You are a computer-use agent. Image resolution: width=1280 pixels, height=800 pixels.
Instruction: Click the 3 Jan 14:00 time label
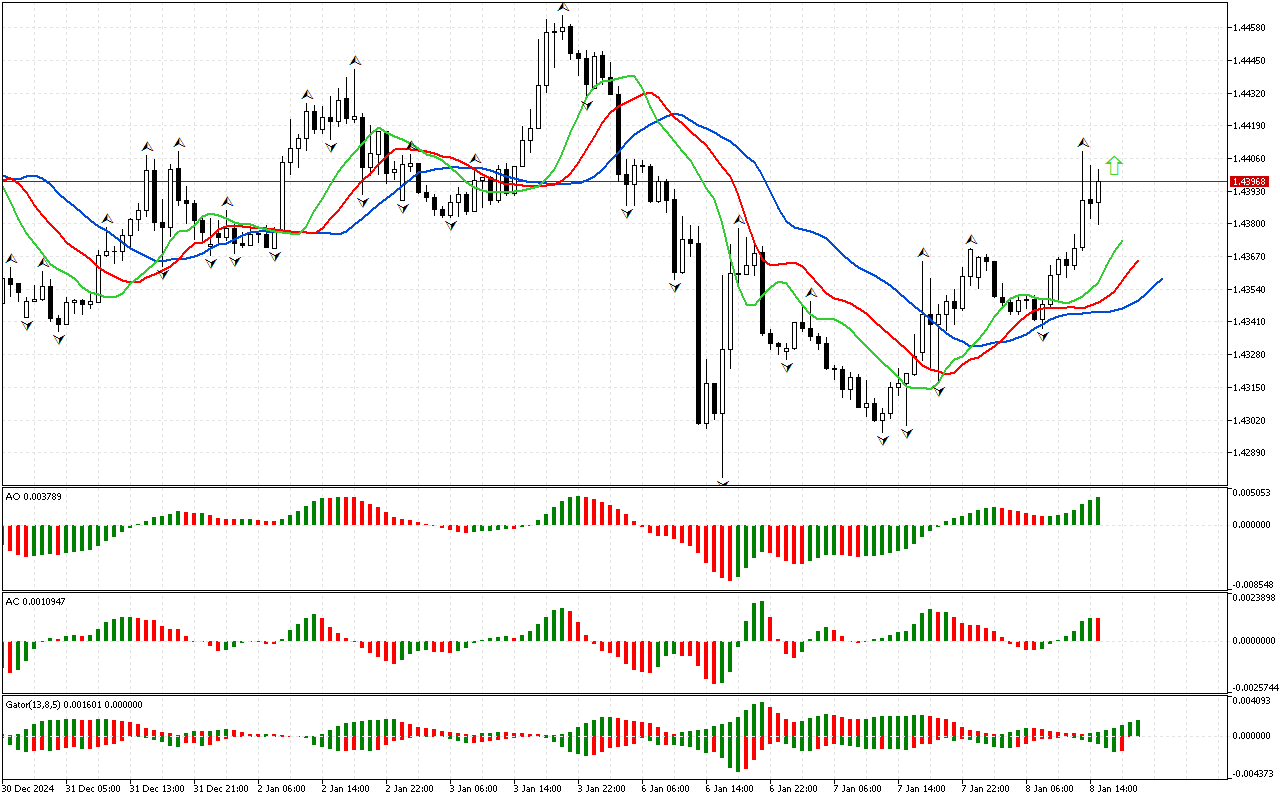coord(540,788)
